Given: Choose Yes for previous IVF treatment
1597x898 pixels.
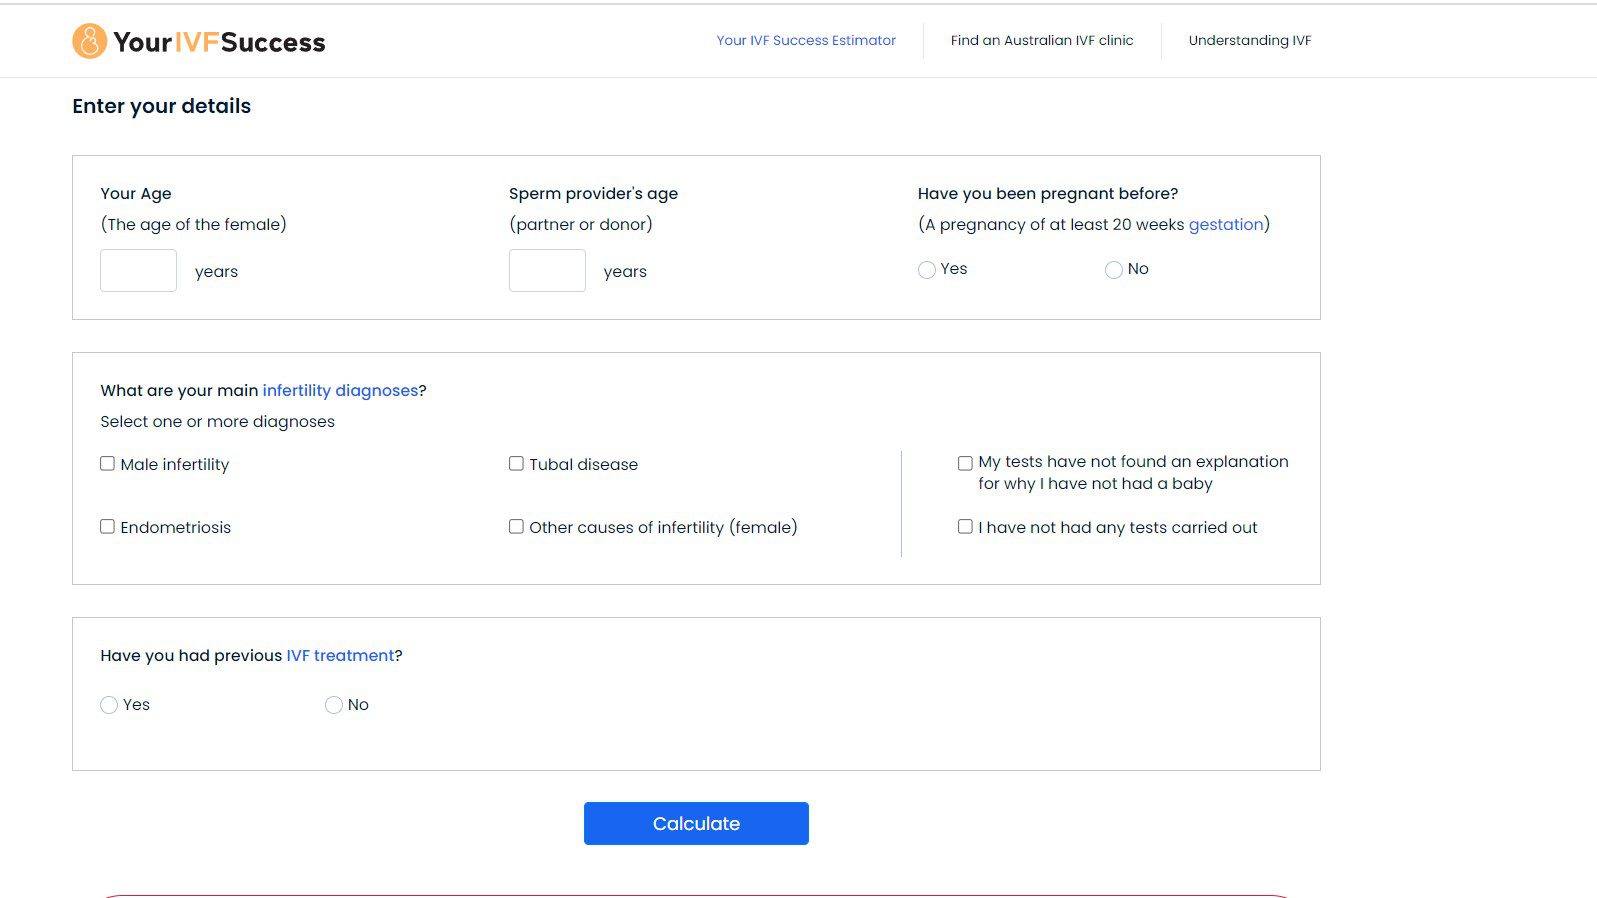Looking at the screenshot, I should click(x=109, y=705).
